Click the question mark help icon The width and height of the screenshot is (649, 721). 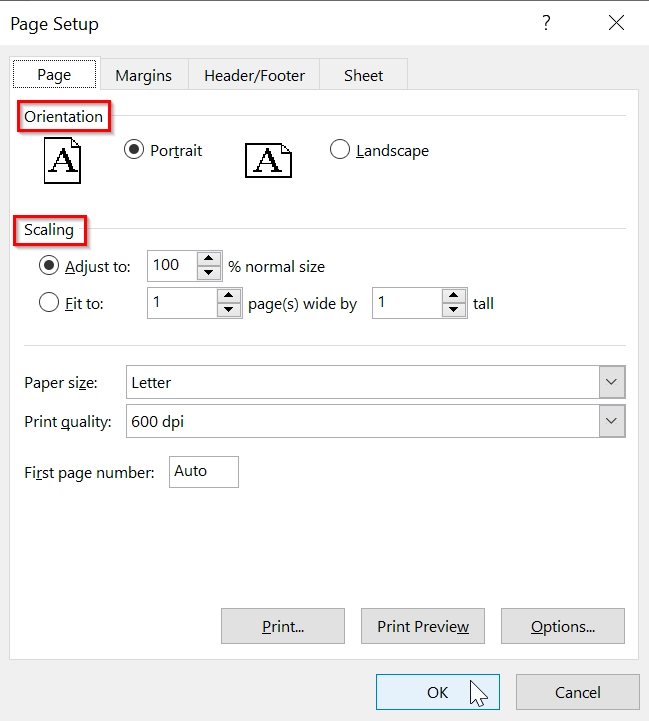coord(546,23)
